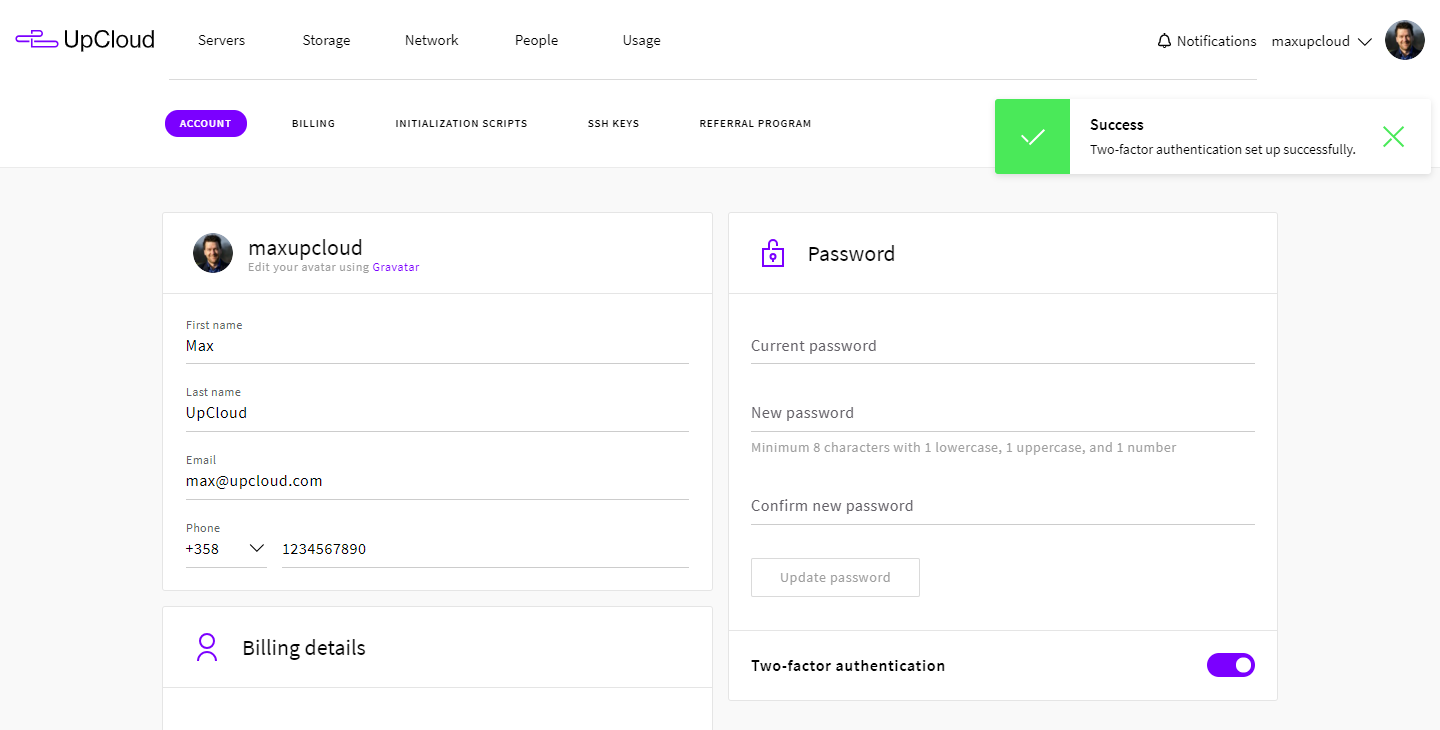The image size is (1440, 730).
Task: Select the SSH Keys tab
Action: tap(613, 124)
